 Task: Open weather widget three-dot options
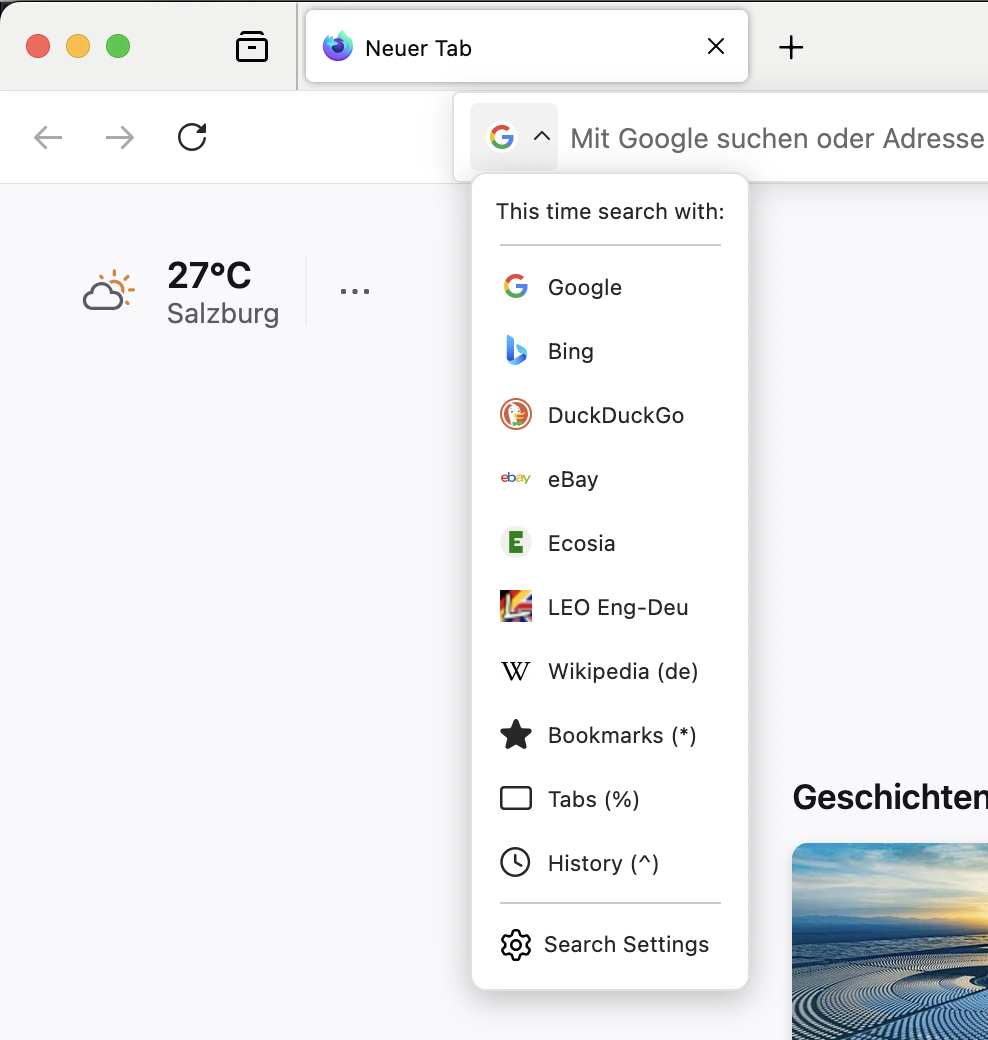[355, 291]
